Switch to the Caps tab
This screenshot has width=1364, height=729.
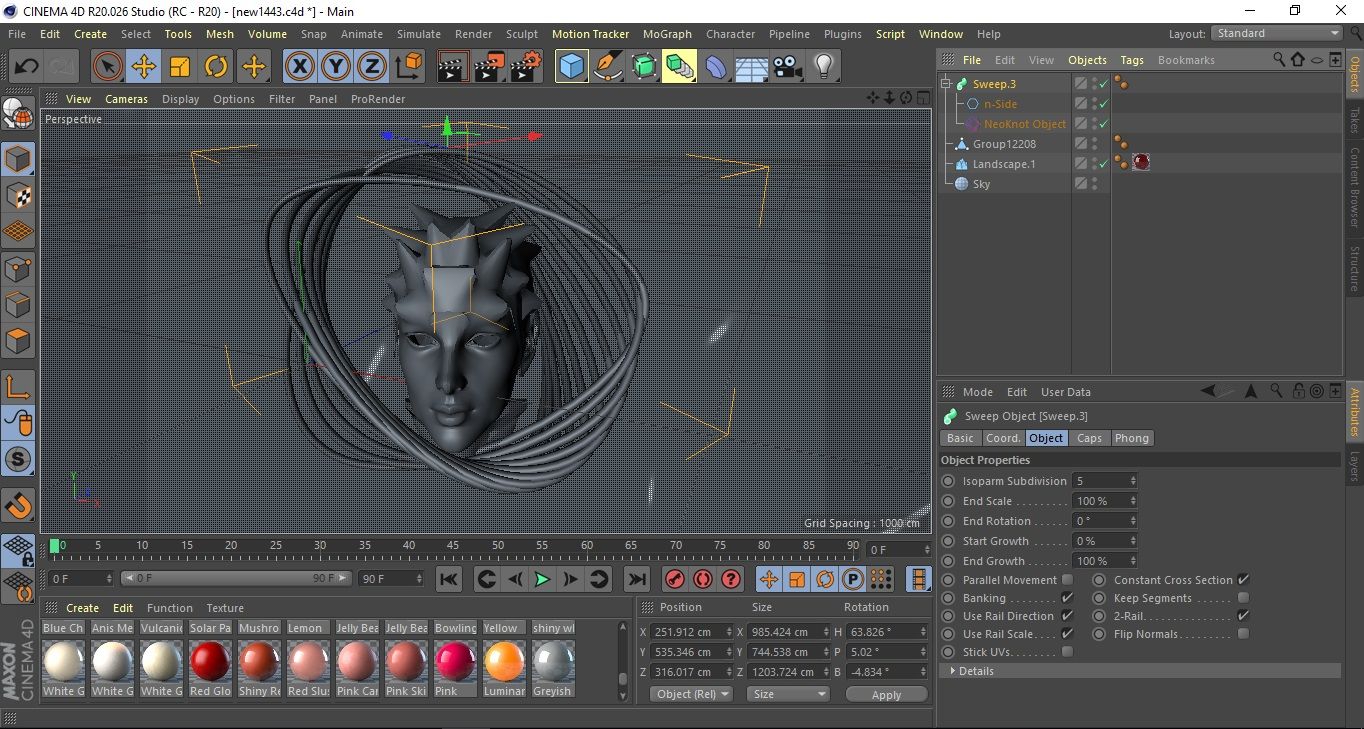coord(1089,438)
